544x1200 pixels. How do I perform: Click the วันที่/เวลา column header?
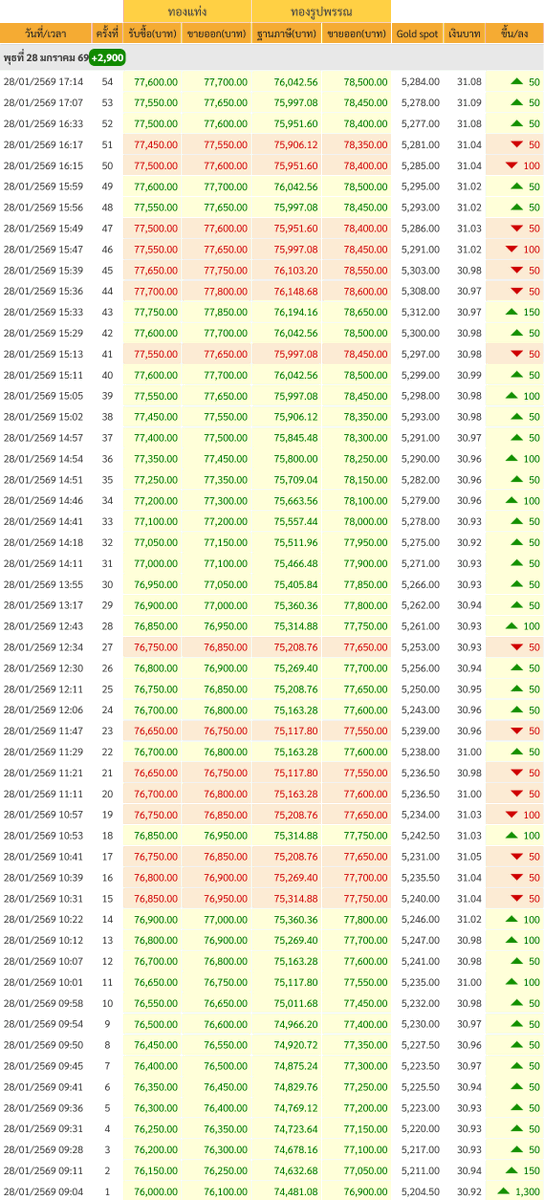[x=46, y=33]
